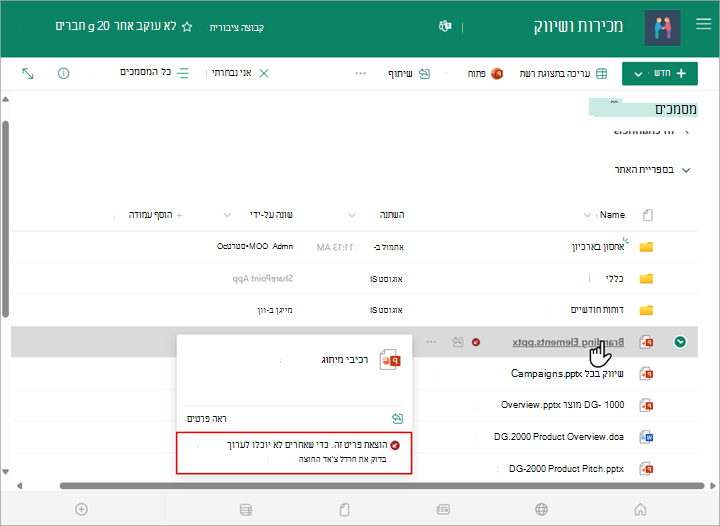Open the שונה על-ידי column dropdown

[227, 215]
